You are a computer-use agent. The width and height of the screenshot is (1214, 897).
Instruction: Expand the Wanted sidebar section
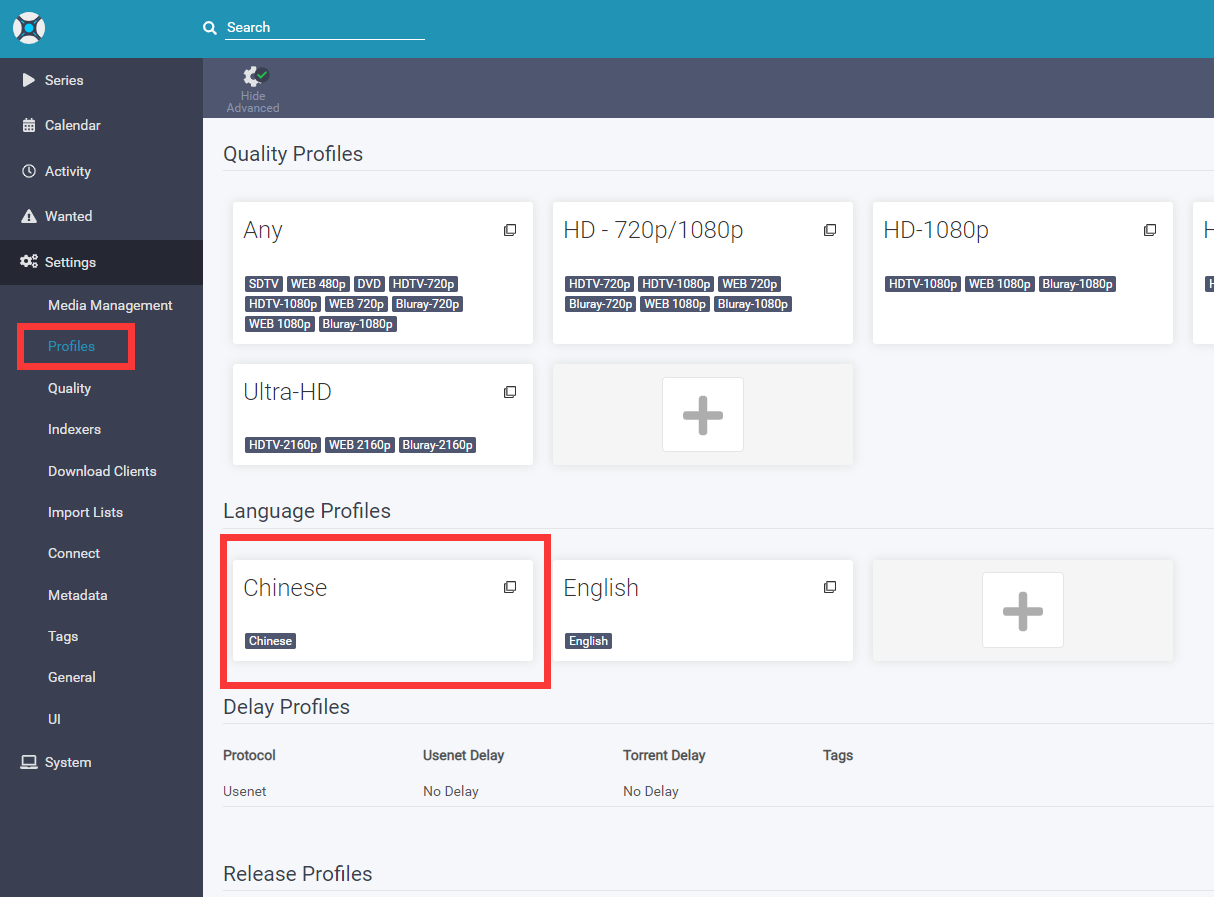(68, 216)
